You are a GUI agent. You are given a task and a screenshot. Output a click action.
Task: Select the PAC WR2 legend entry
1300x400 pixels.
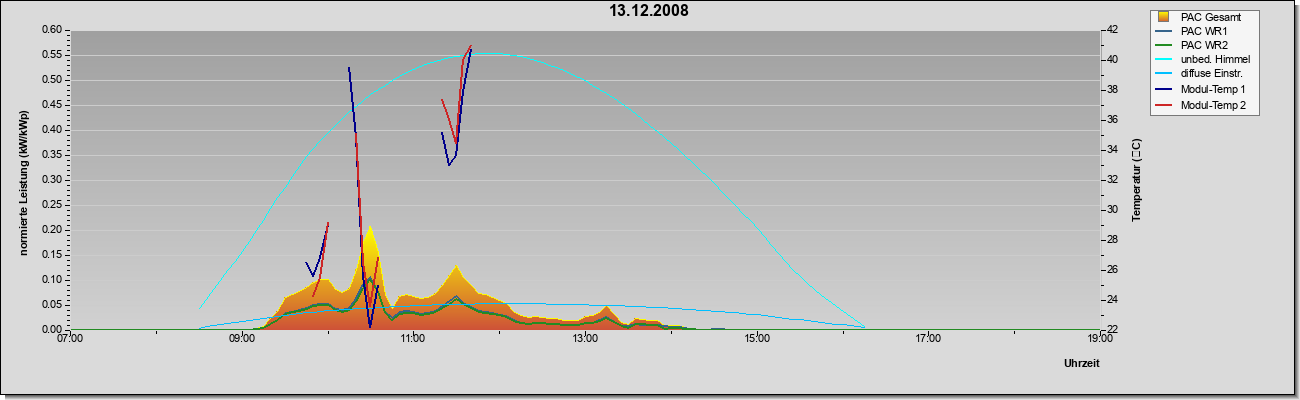(1193, 45)
